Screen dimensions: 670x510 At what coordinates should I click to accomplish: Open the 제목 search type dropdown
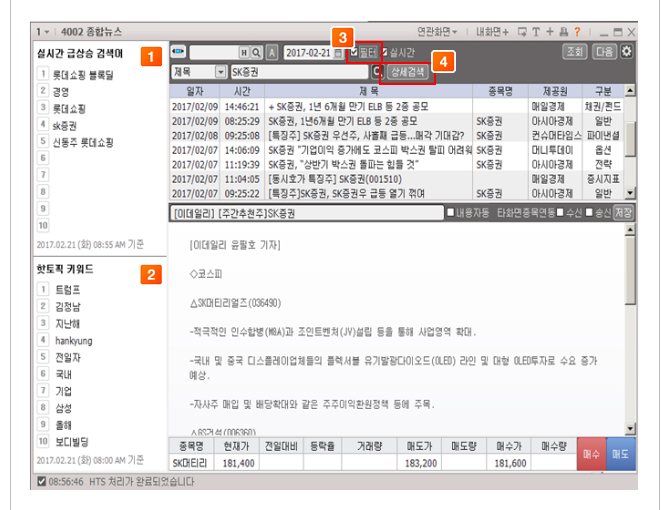click(220, 72)
